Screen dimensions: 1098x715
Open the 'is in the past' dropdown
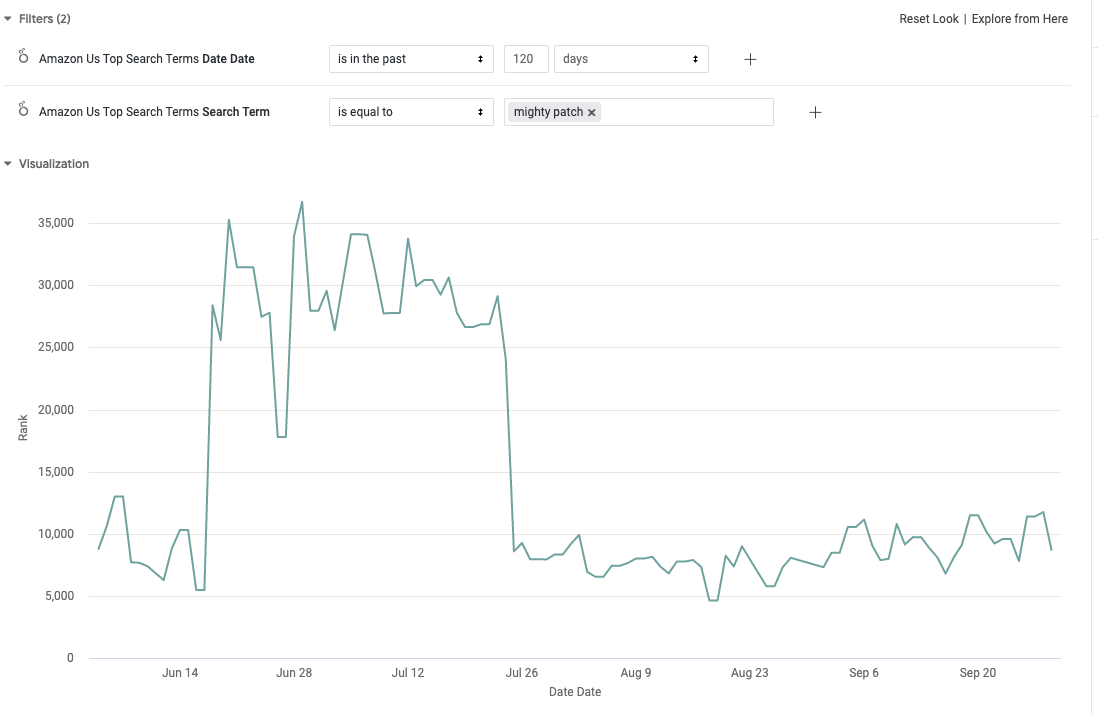pos(411,59)
